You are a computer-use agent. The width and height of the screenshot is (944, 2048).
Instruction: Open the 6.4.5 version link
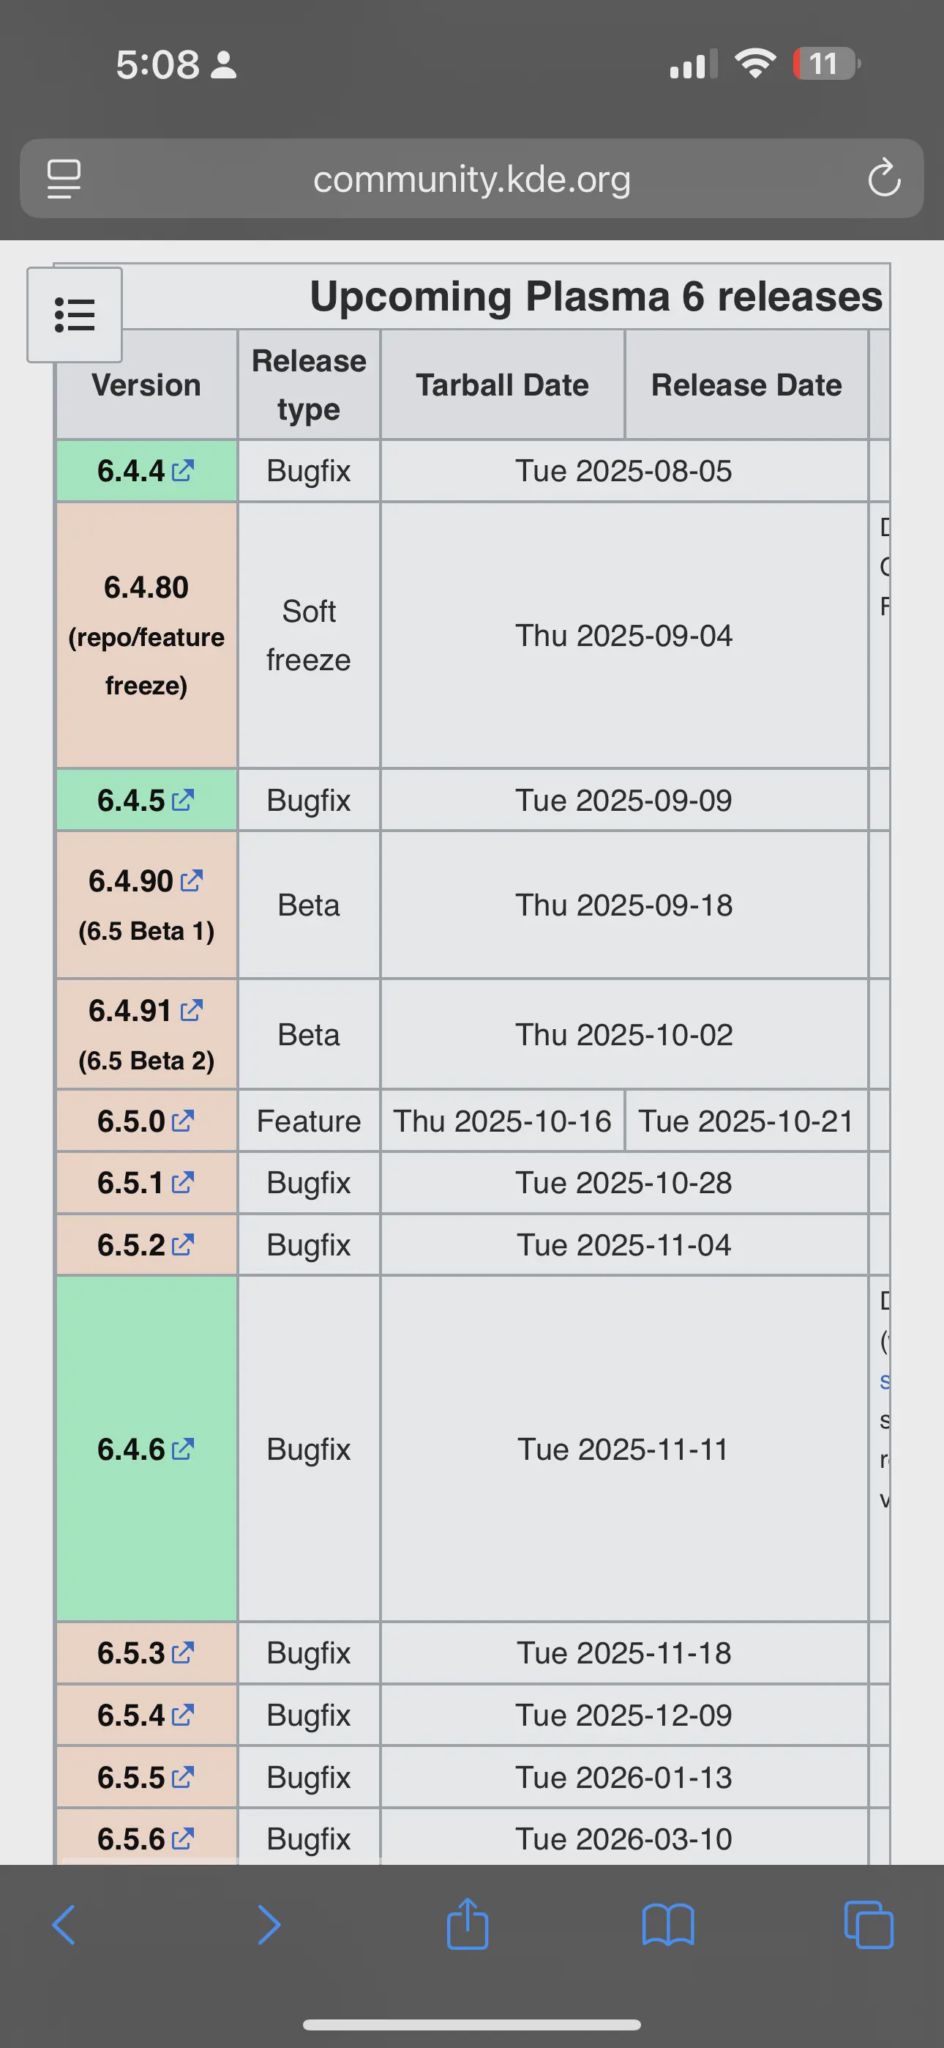click(x=146, y=801)
